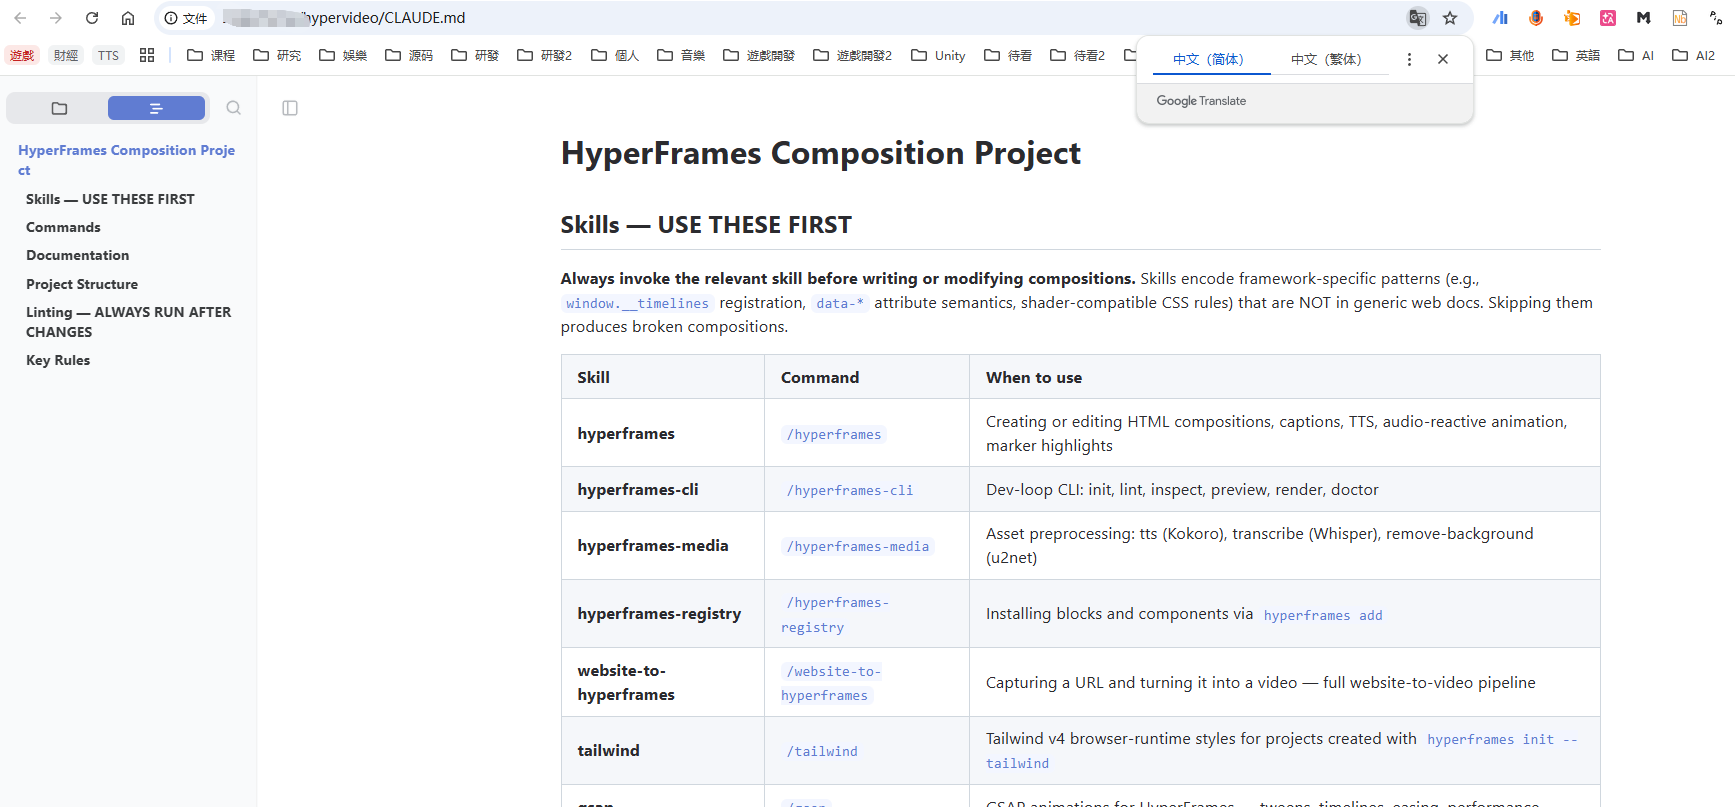Viewport: 1735px width, 807px height.
Task: Open the 研究 bookmark folder
Action: (x=277, y=55)
